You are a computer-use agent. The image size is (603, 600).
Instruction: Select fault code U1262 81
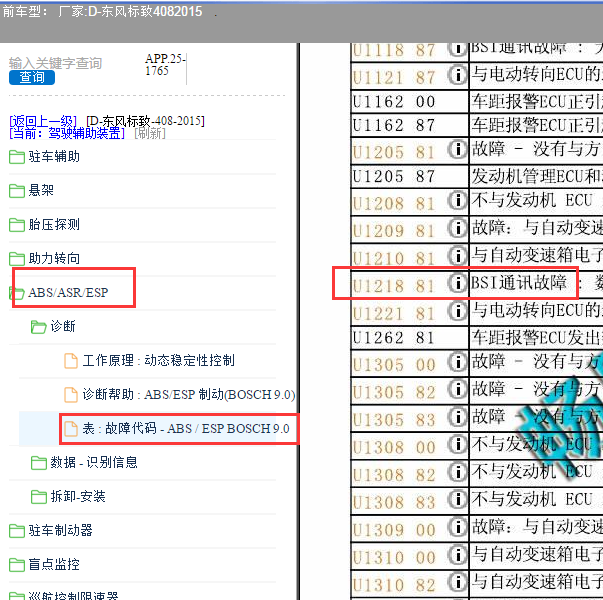point(394,338)
